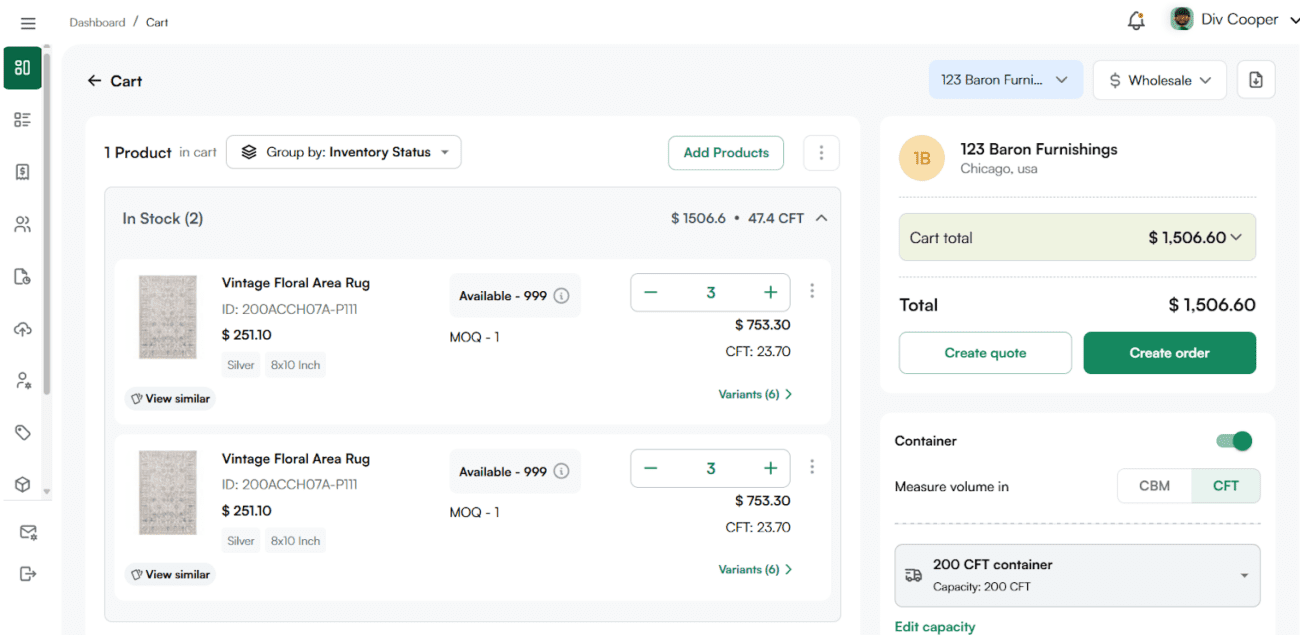Select CFT volume unit
The width and height of the screenshot is (1300, 635).
pos(1225,486)
